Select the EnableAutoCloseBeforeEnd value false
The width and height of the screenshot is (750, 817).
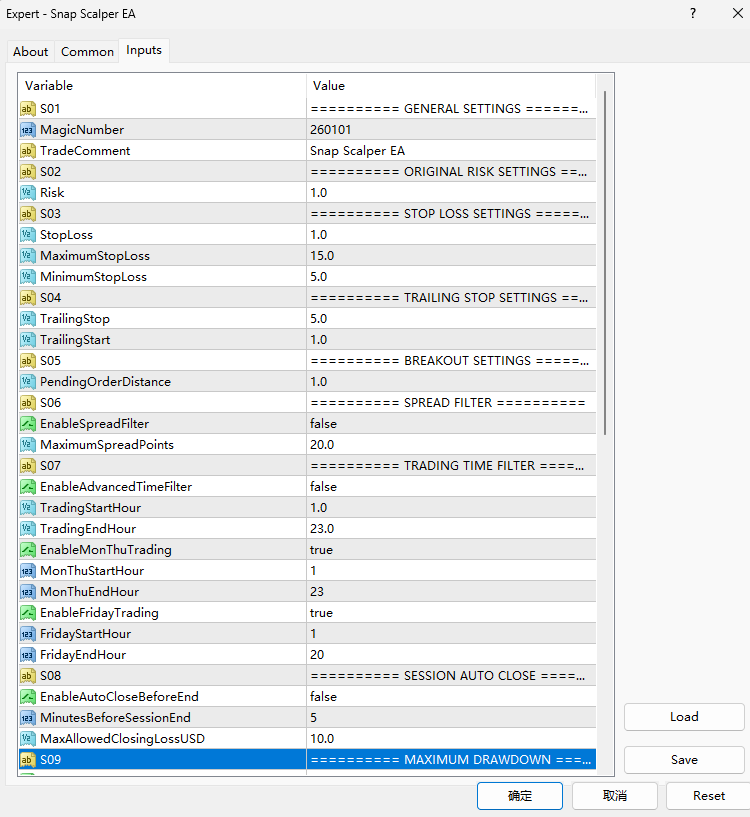pos(323,697)
